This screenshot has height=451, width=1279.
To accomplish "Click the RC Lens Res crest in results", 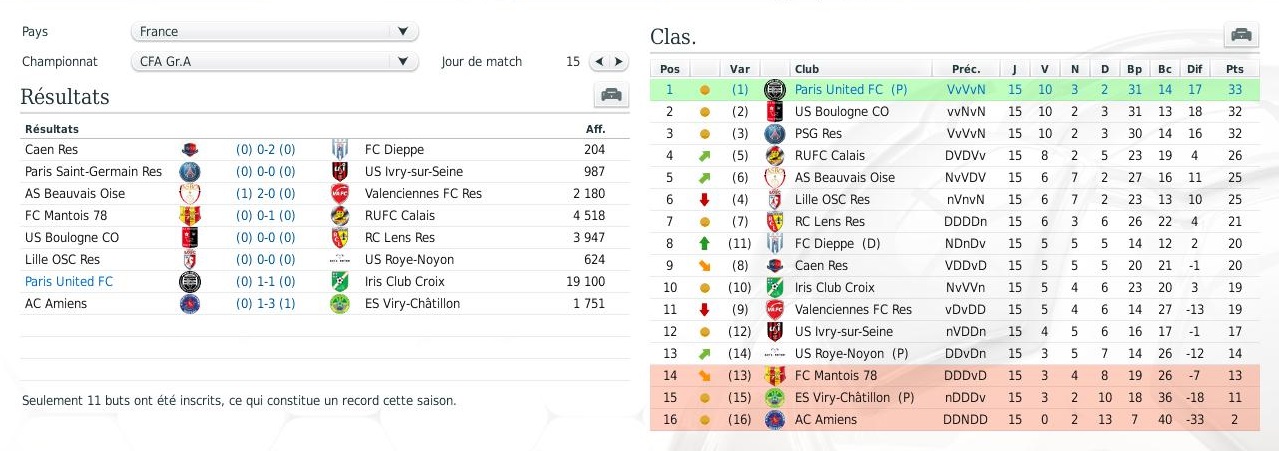I will click(340, 238).
